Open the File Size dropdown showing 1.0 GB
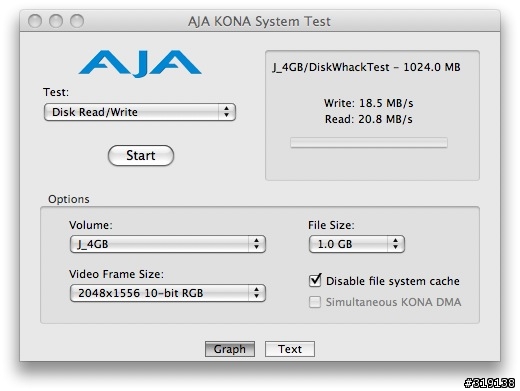Image resolution: width=520 pixels, height=391 pixels. click(x=357, y=244)
